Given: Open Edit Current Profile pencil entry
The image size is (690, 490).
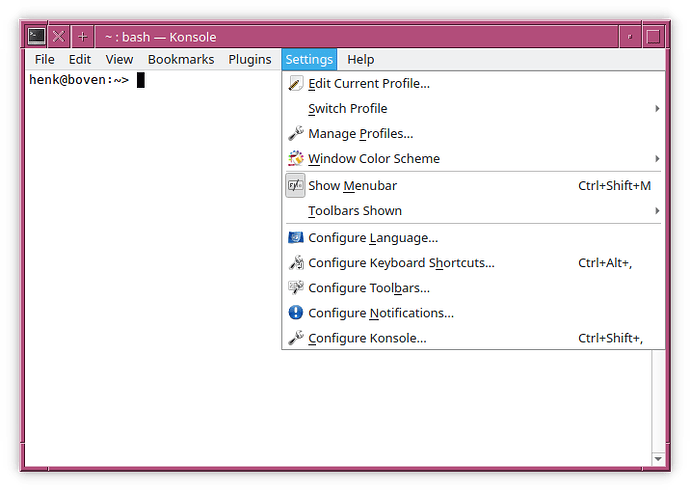Looking at the screenshot, I should click(295, 84).
